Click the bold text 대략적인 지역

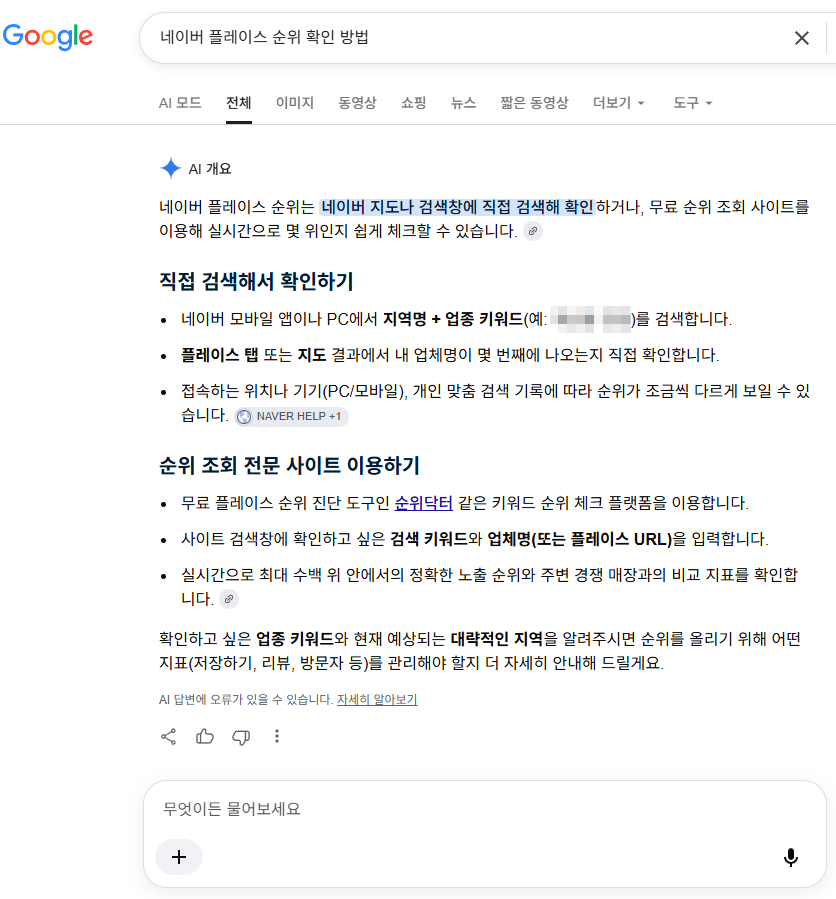(x=497, y=639)
